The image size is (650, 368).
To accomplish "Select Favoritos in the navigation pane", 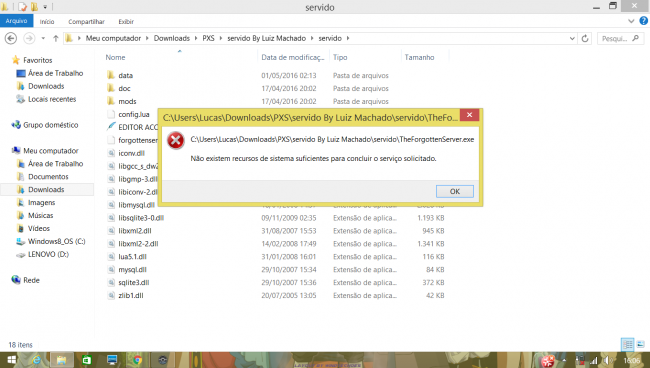I will (x=37, y=60).
